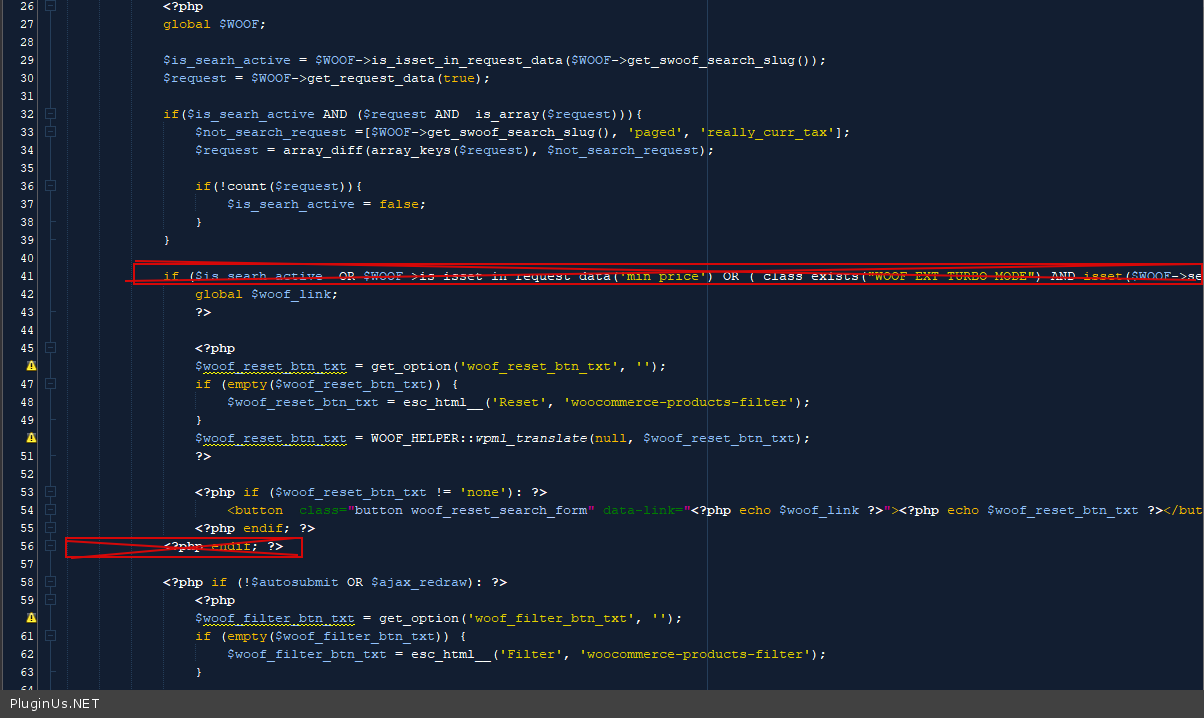Click '!$autosubmit' on line 58
The height and width of the screenshot is (718, 1204).
[x=291, y=582]
